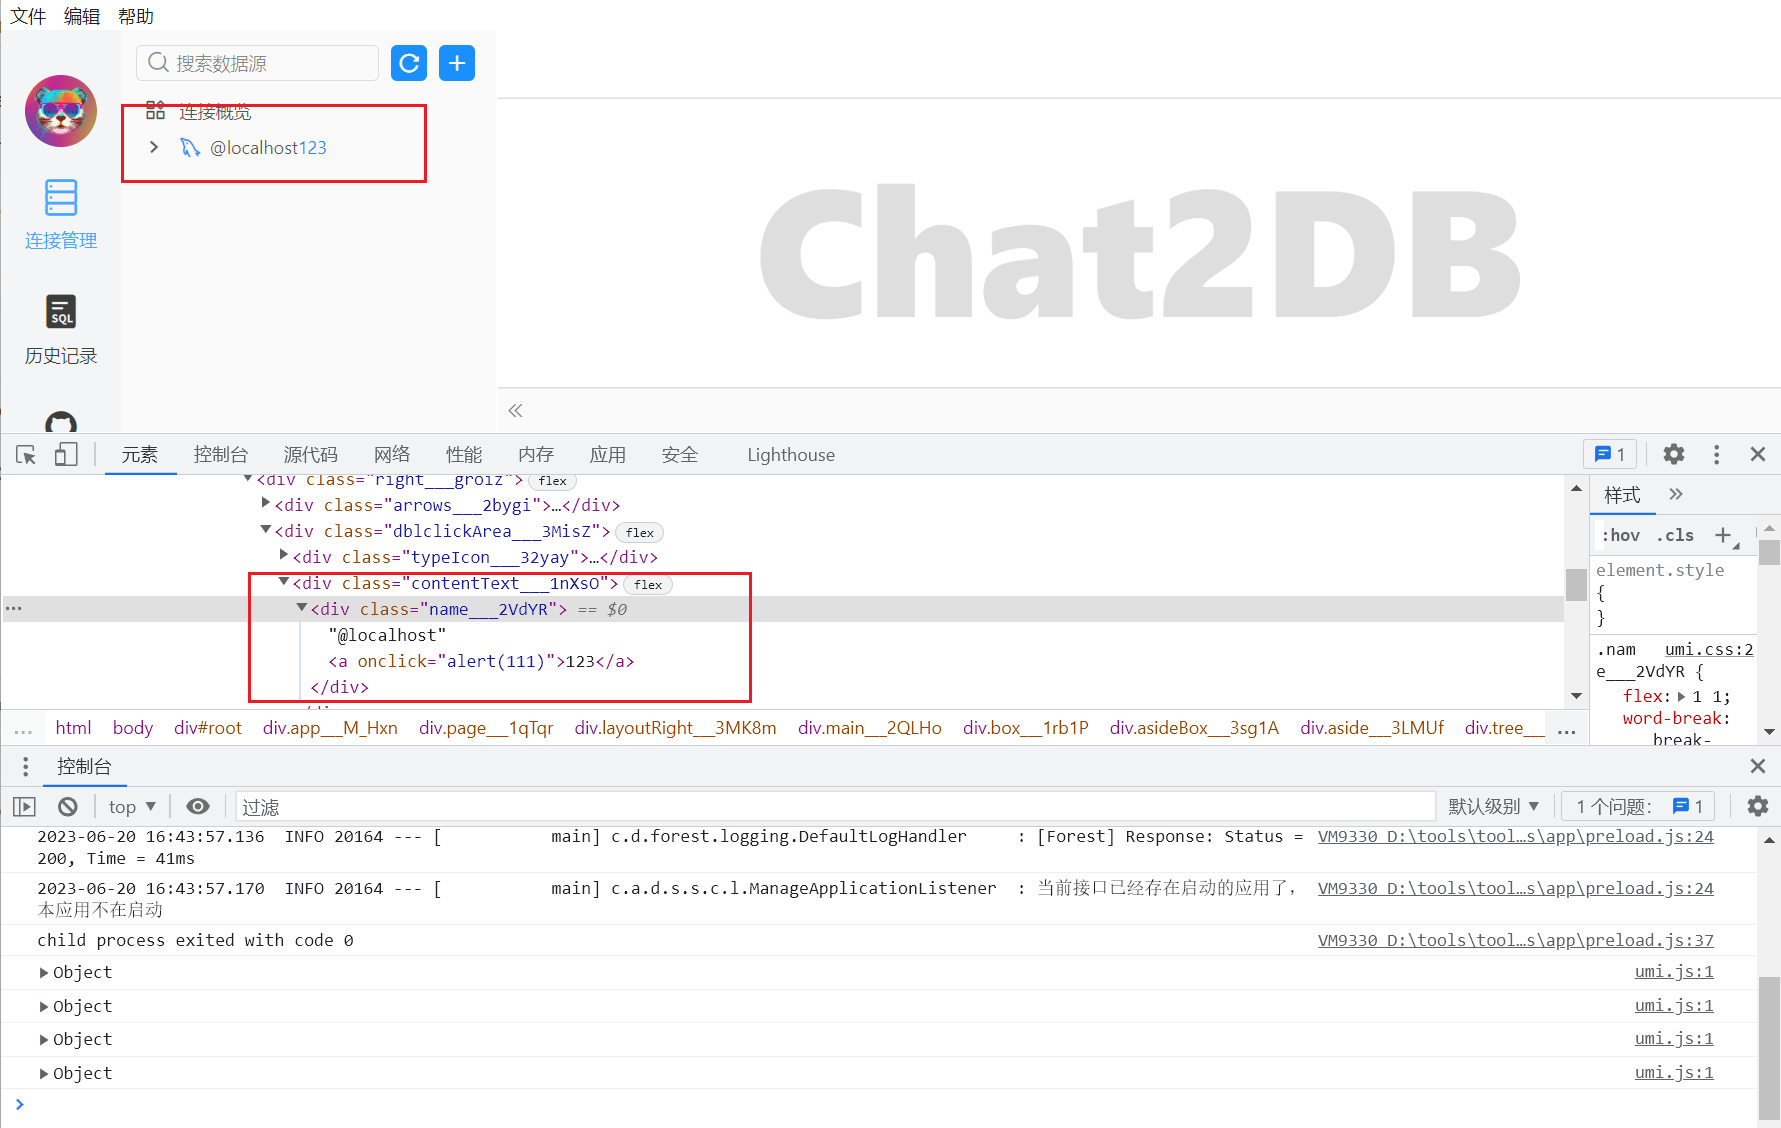Toggle the .cls class editor
The image size is (1781, 1128).
point(1675,535)
